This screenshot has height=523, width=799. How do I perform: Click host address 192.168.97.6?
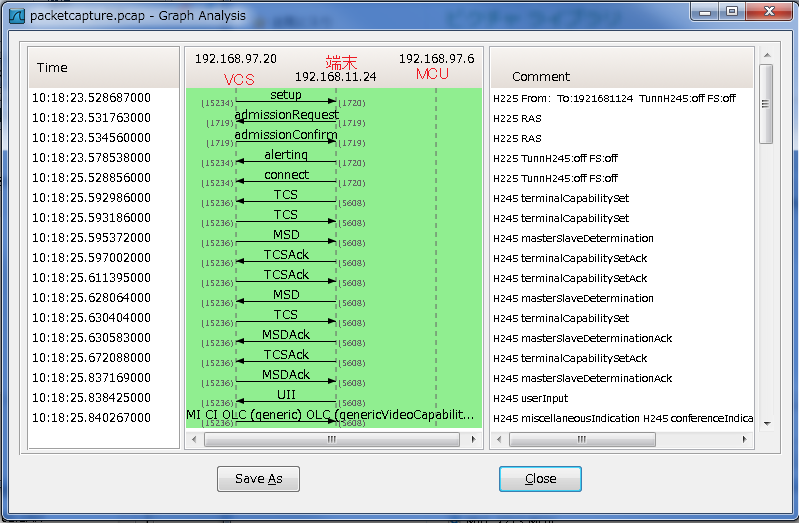click(x=436, y=59)
